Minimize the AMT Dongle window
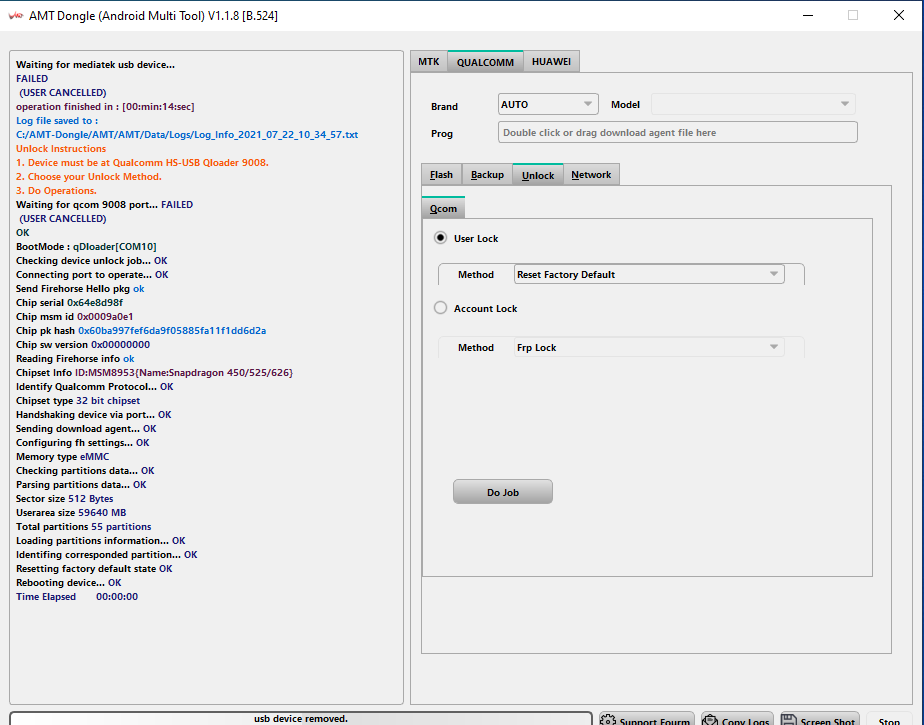Screen dimensions: 924x725 [807, 15]
